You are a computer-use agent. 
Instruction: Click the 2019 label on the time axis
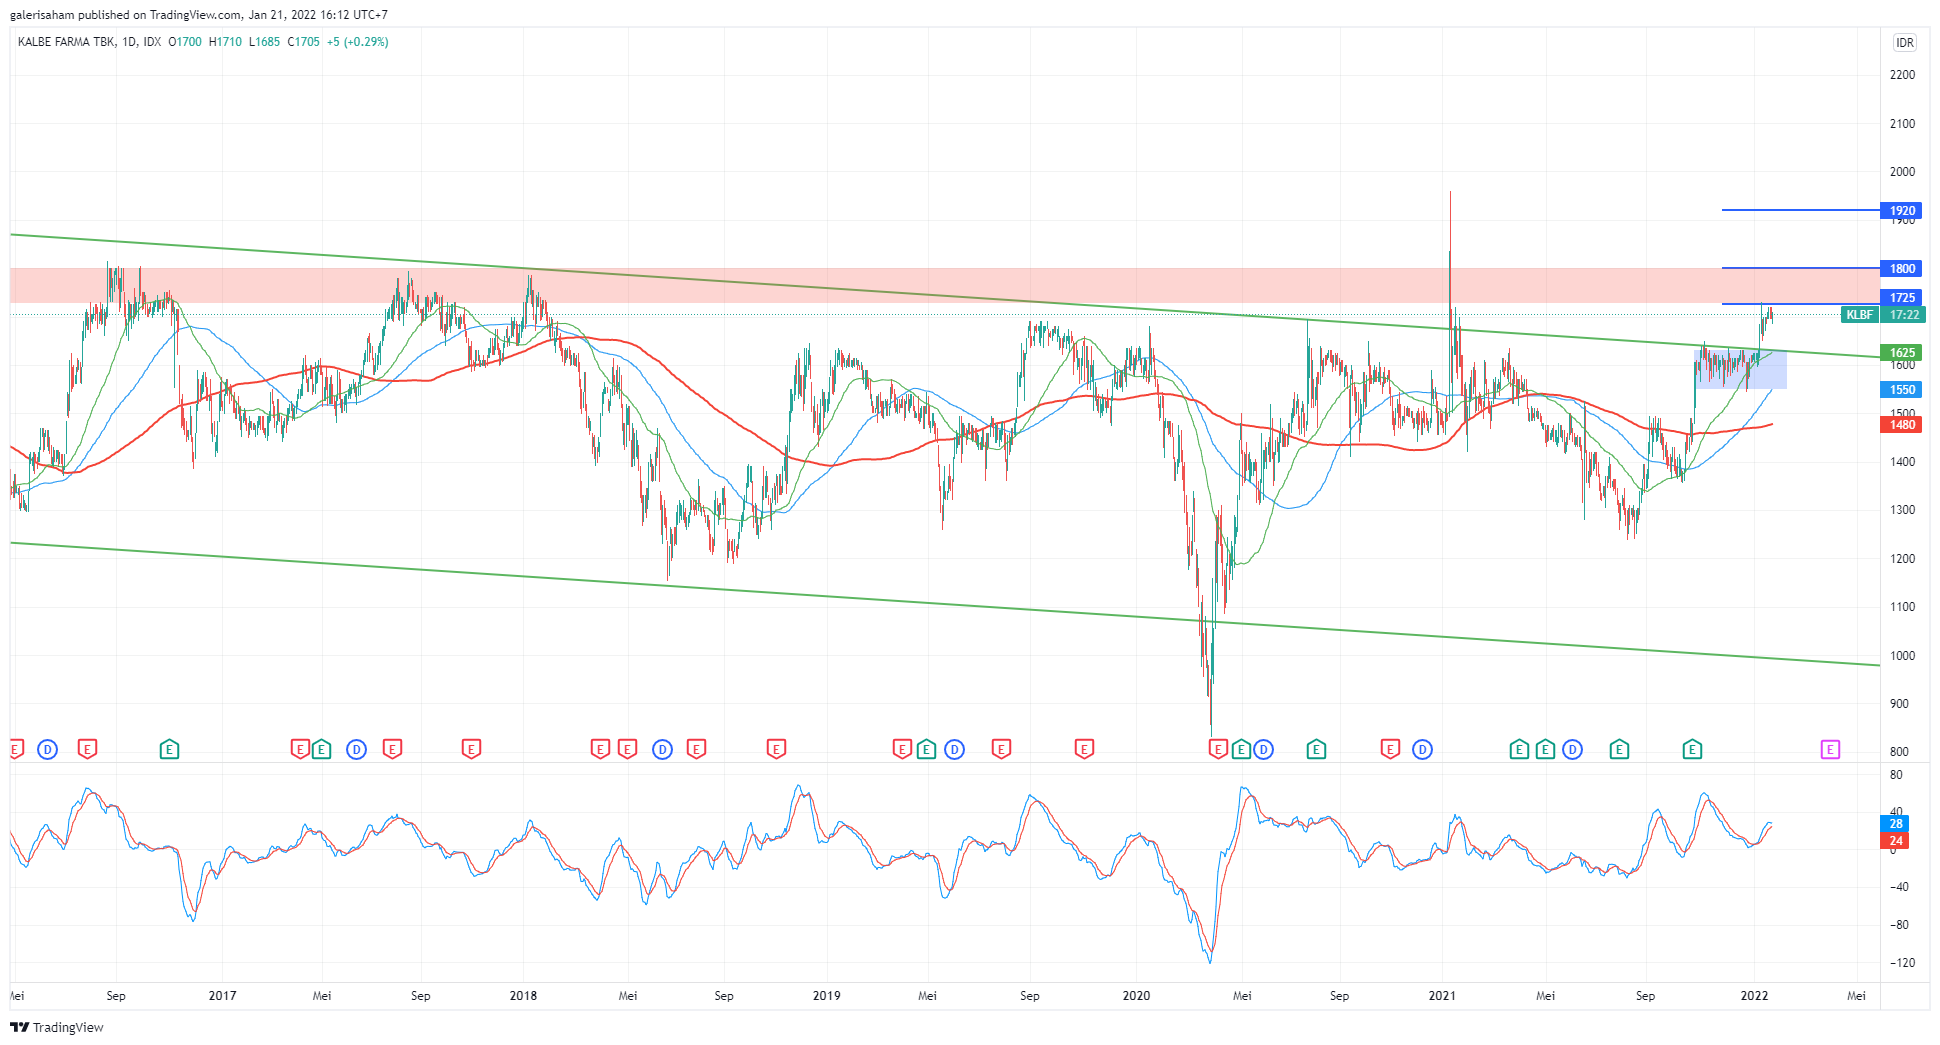[x=826, y=996]
